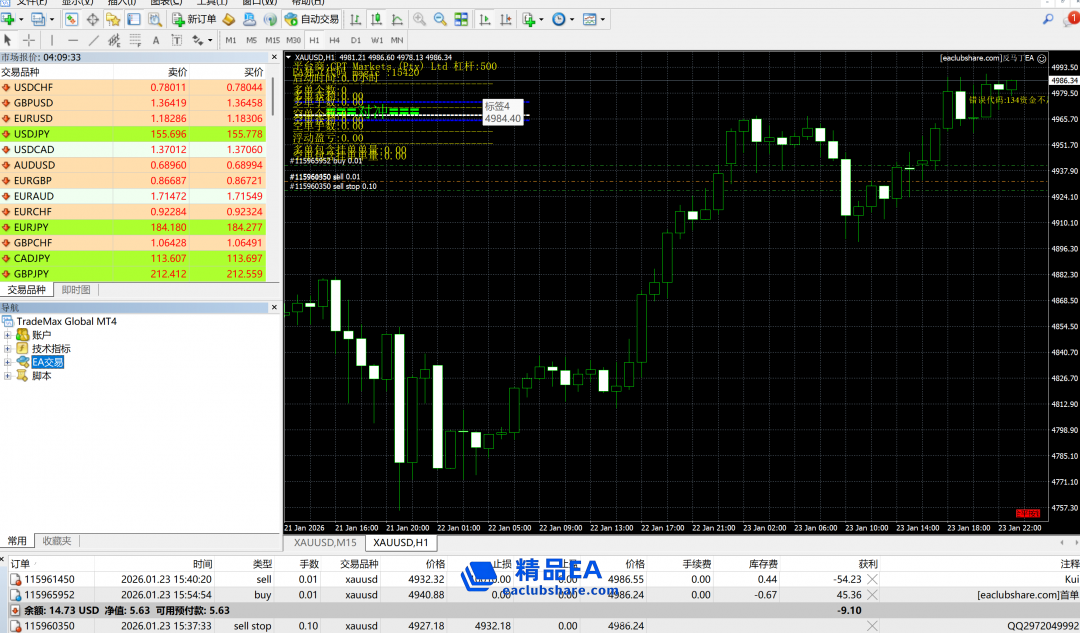
Task: Switch to the XAUUSD,M15 chart tab
Action: point(324,542)
